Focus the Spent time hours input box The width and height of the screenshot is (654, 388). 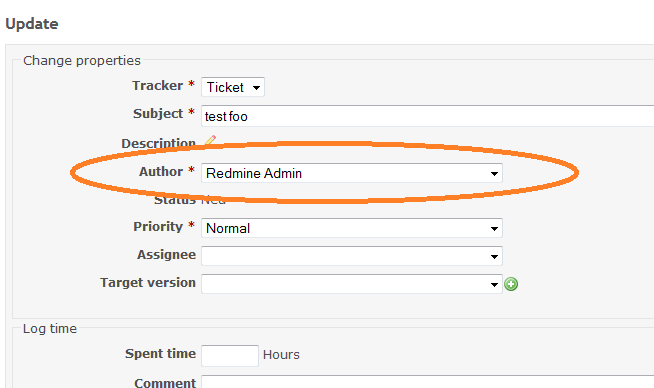230,355
